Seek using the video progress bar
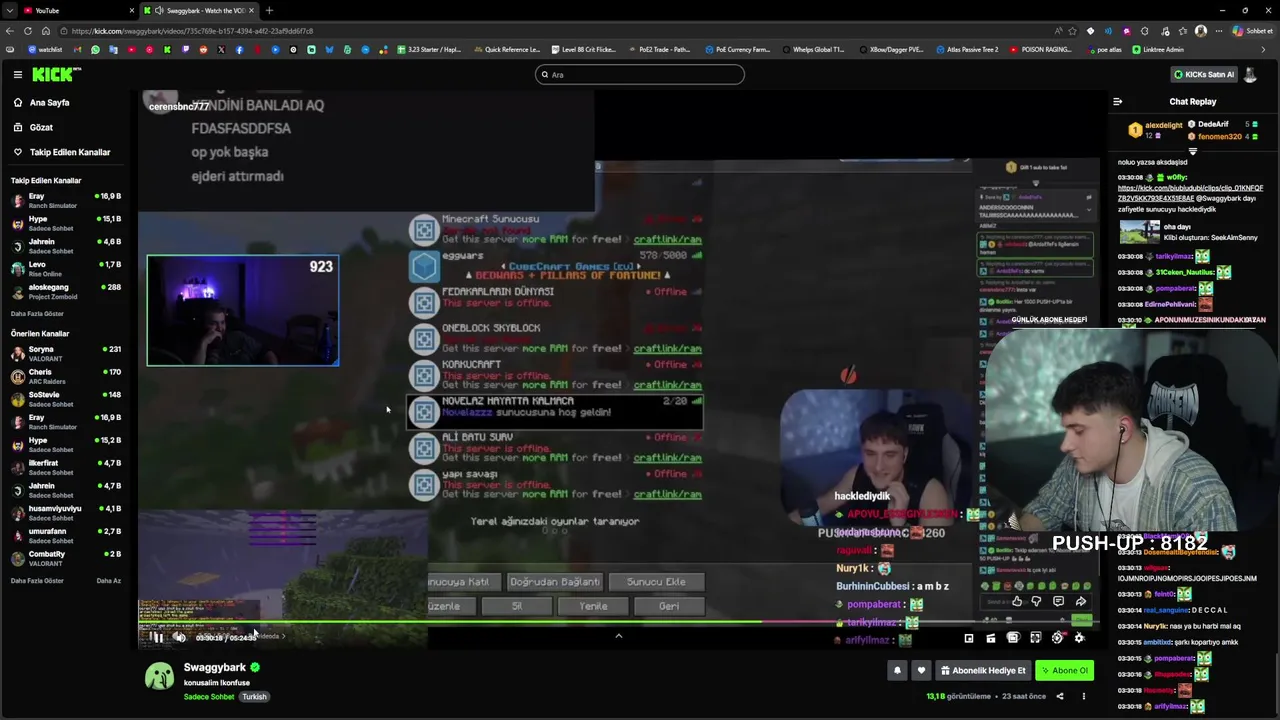This screenshot has width=1280, height=720. point(618,622)
